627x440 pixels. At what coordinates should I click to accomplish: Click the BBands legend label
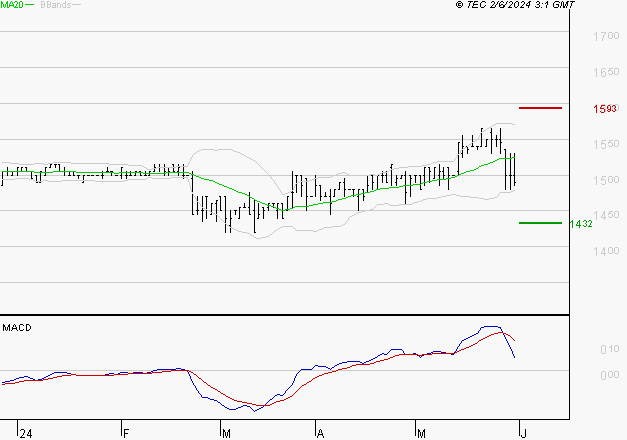56,5
